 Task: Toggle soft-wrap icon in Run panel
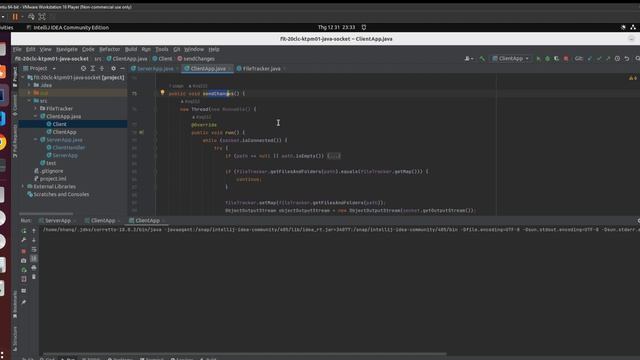pos(34,249)
